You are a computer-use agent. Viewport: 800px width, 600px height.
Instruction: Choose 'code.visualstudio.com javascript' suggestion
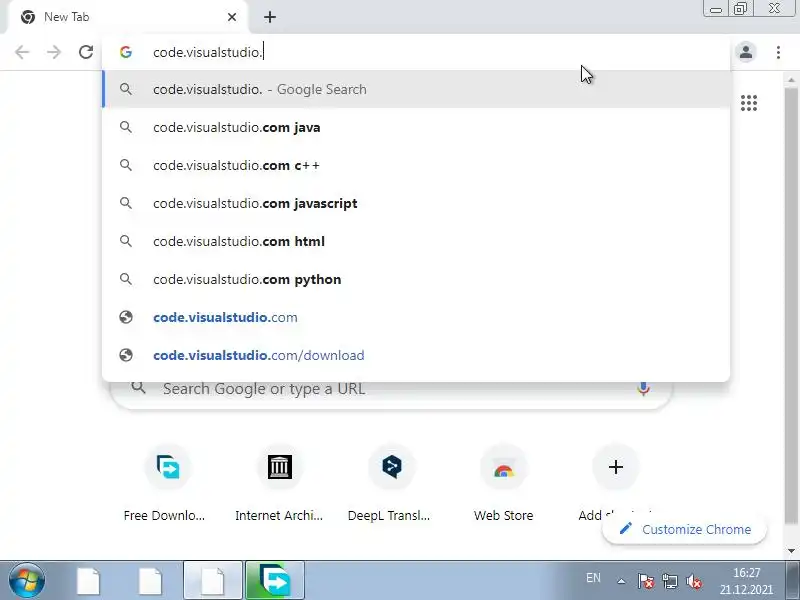point(416,204)
